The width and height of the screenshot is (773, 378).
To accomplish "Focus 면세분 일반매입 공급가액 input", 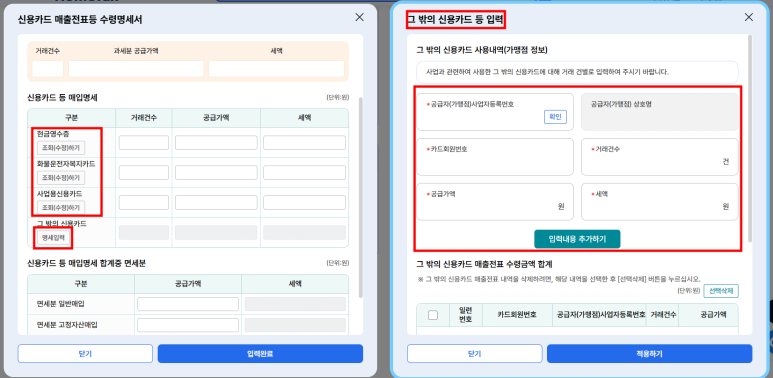I will 188,304.
